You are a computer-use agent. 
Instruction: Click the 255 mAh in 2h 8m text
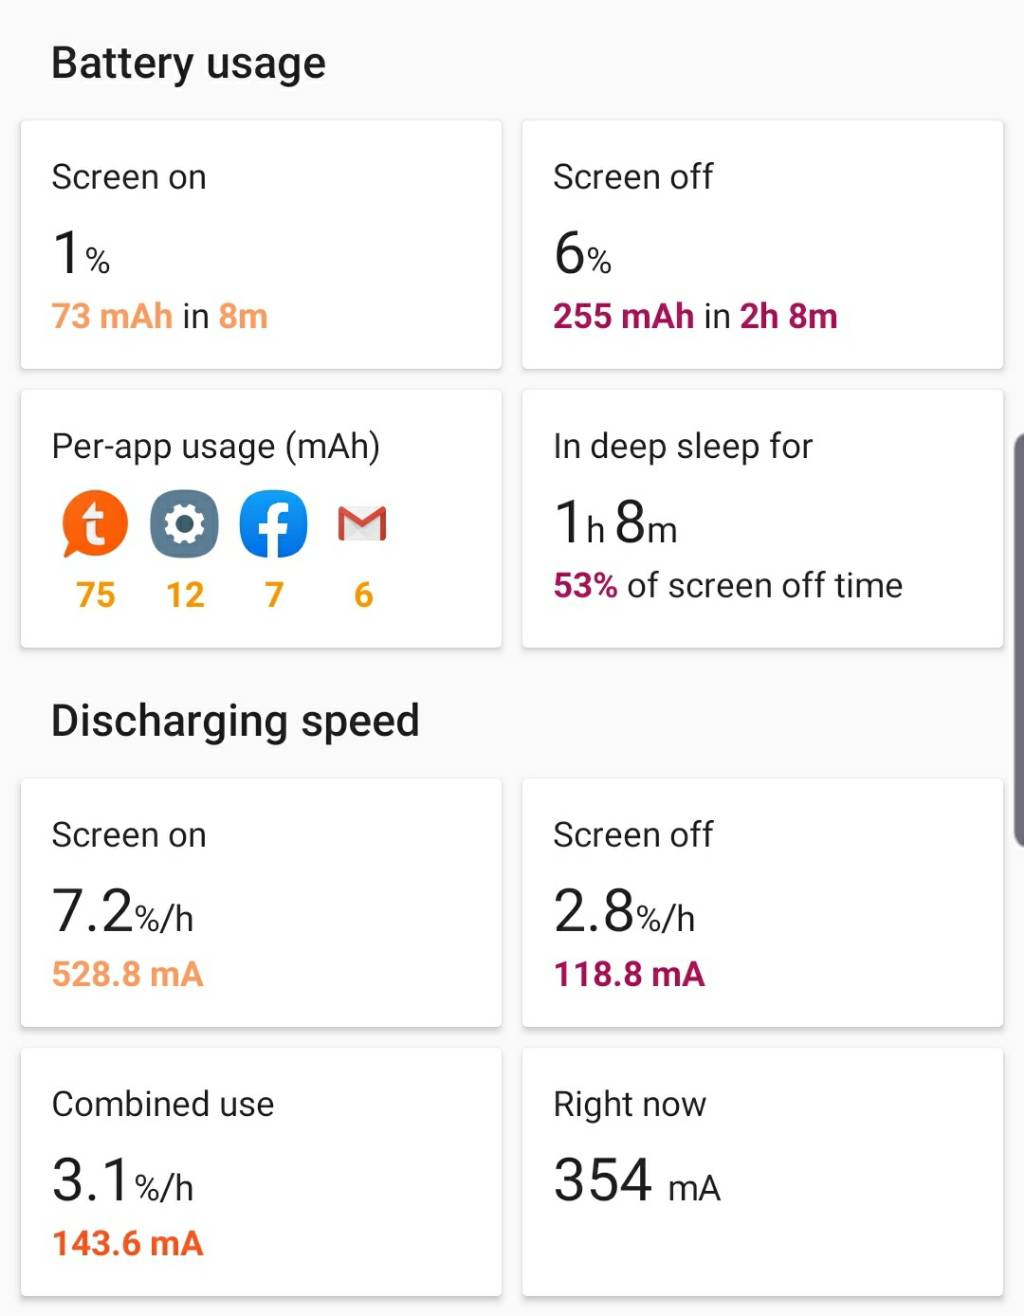pos(695,316)
